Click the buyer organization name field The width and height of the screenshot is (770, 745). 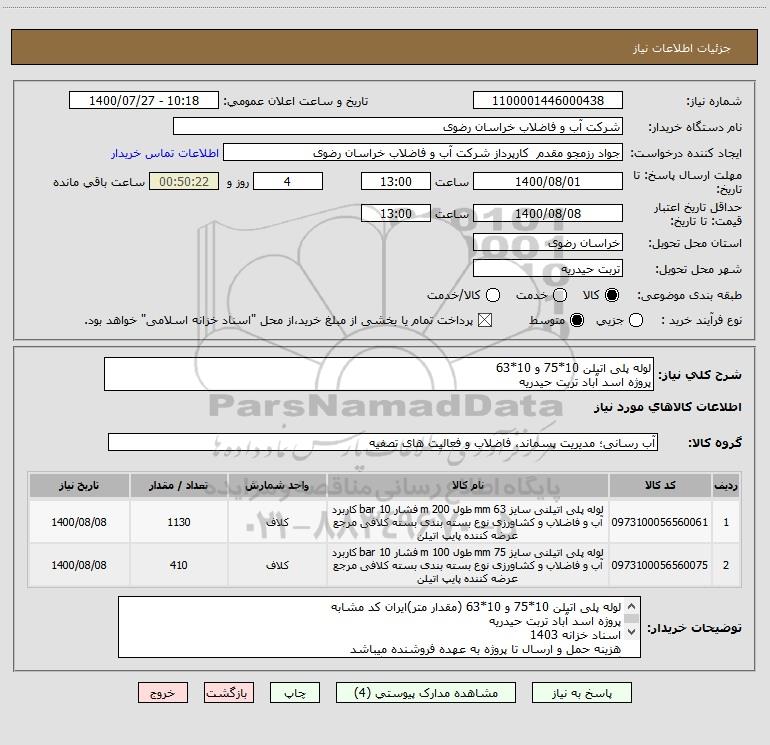[398, 127]
